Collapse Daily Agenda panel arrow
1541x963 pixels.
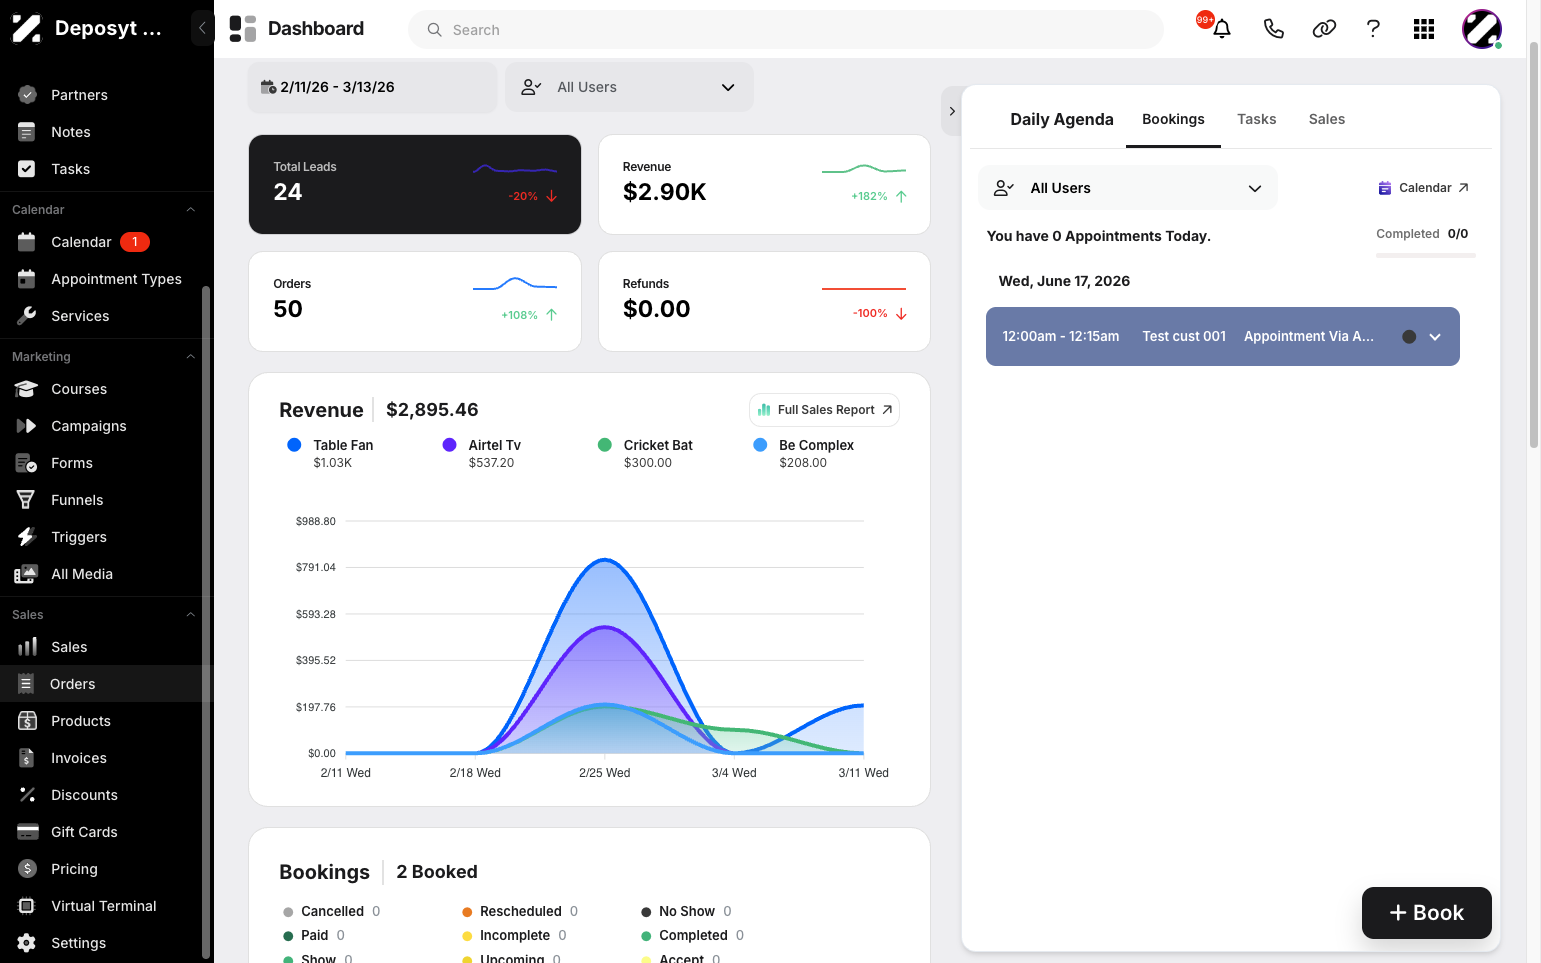pos(952,111)
